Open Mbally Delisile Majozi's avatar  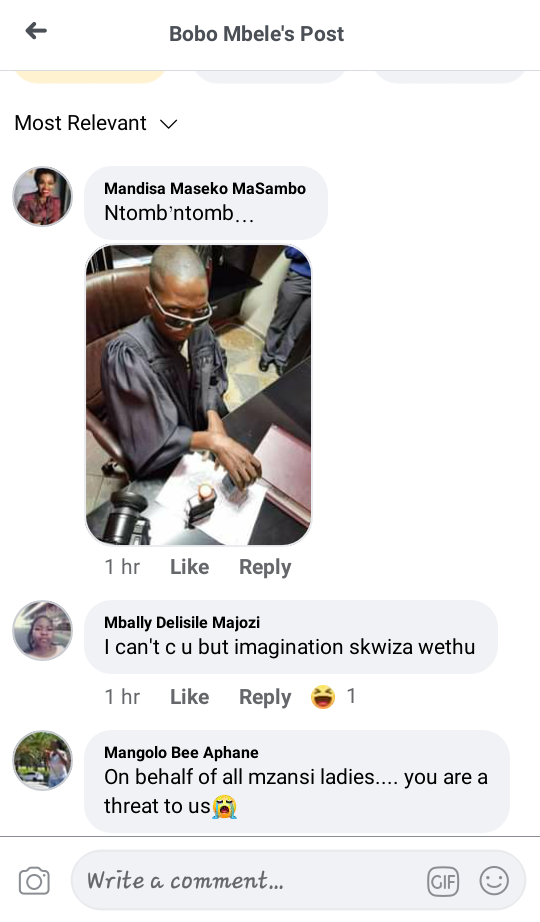point(42,630)
